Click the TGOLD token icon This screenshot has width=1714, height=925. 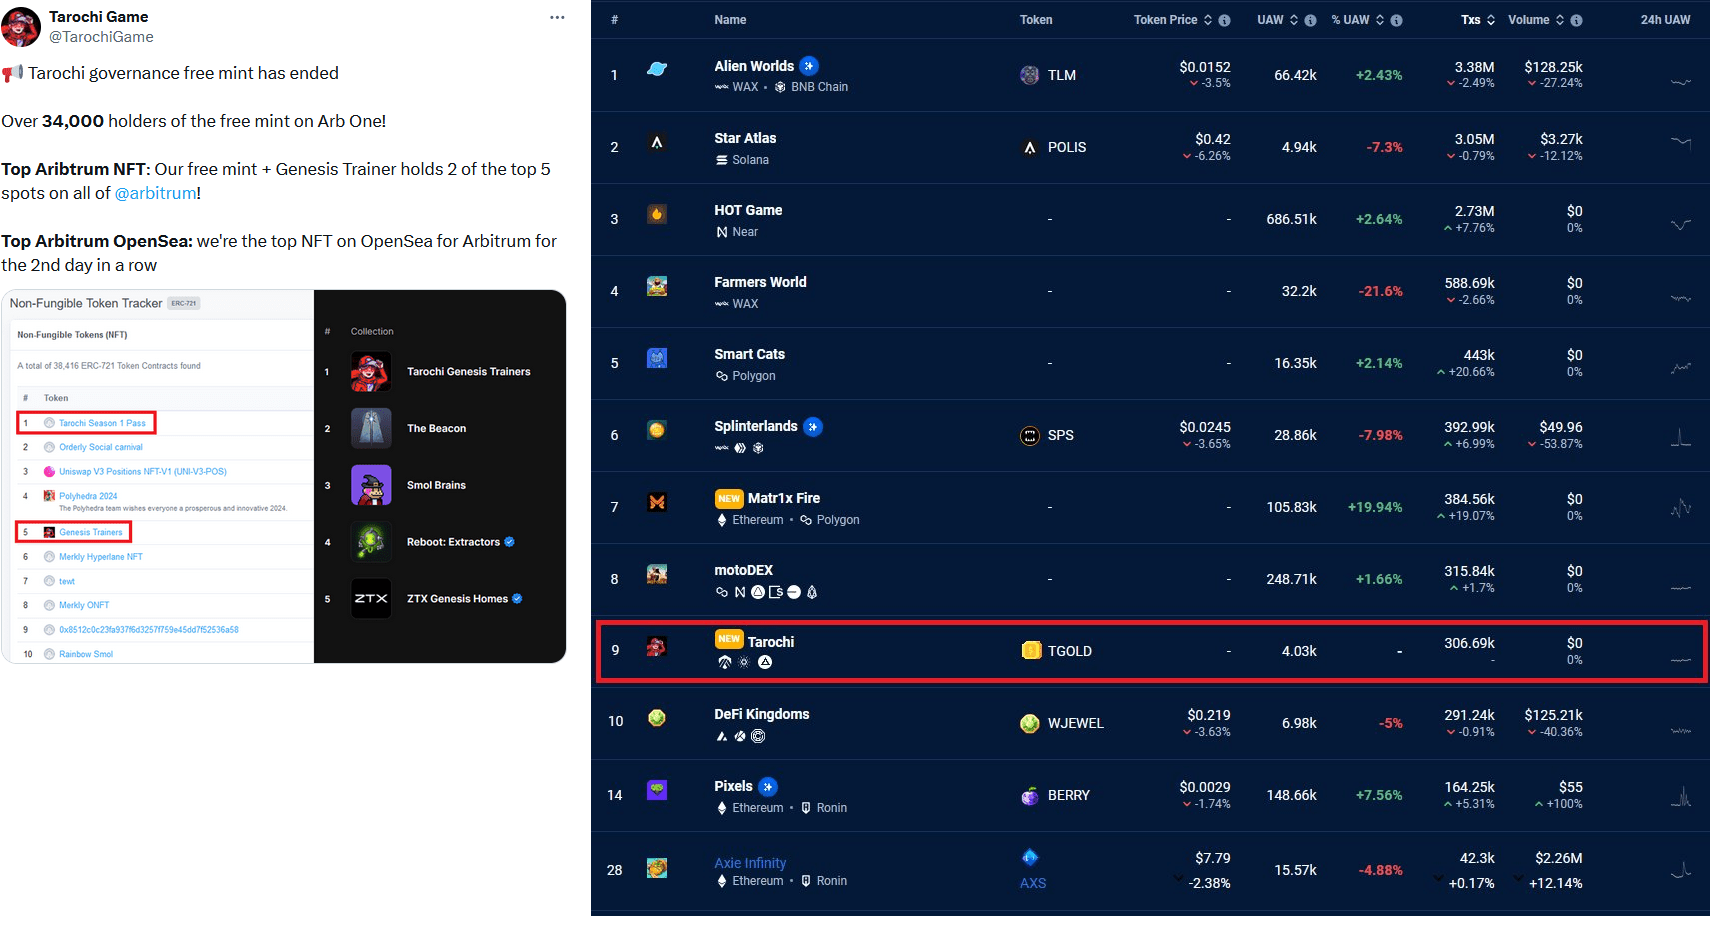[1031, 651]
